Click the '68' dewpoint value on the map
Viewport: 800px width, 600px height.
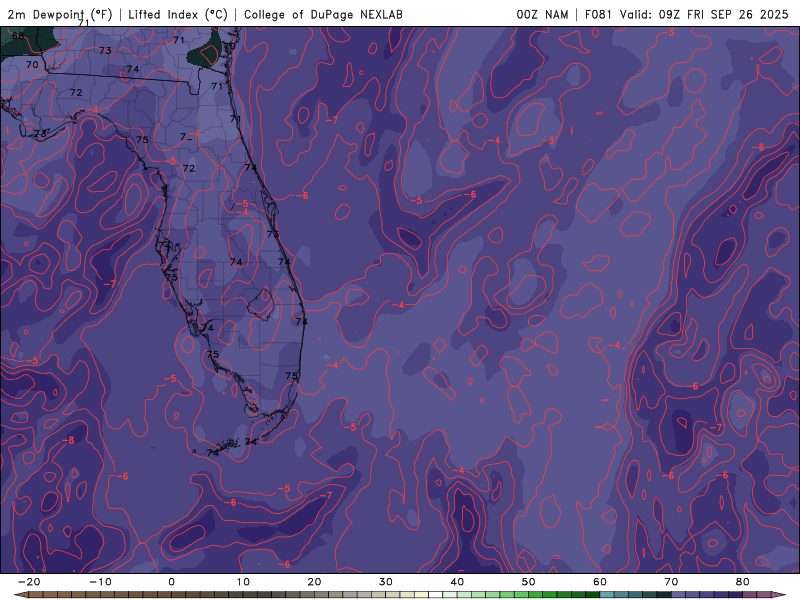[18, 36]
